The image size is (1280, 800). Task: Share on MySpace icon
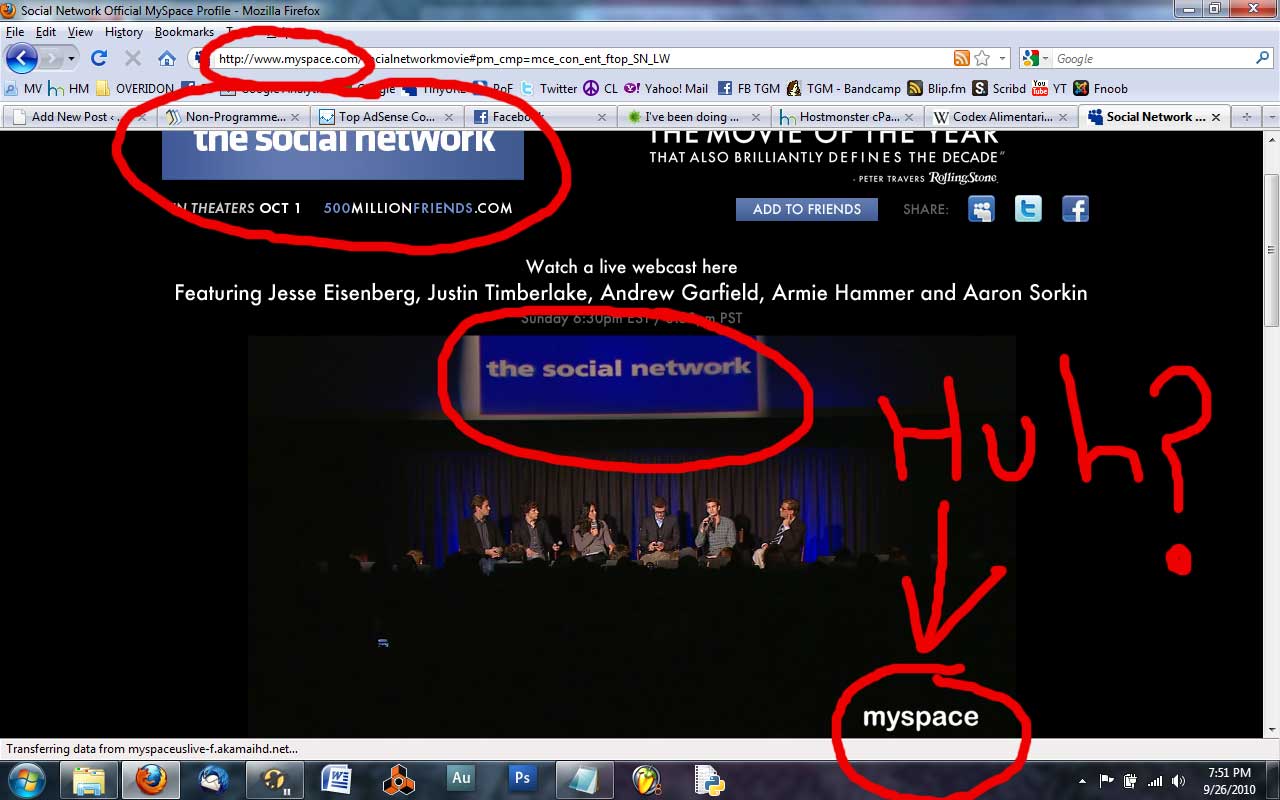[x=982, y=209]
